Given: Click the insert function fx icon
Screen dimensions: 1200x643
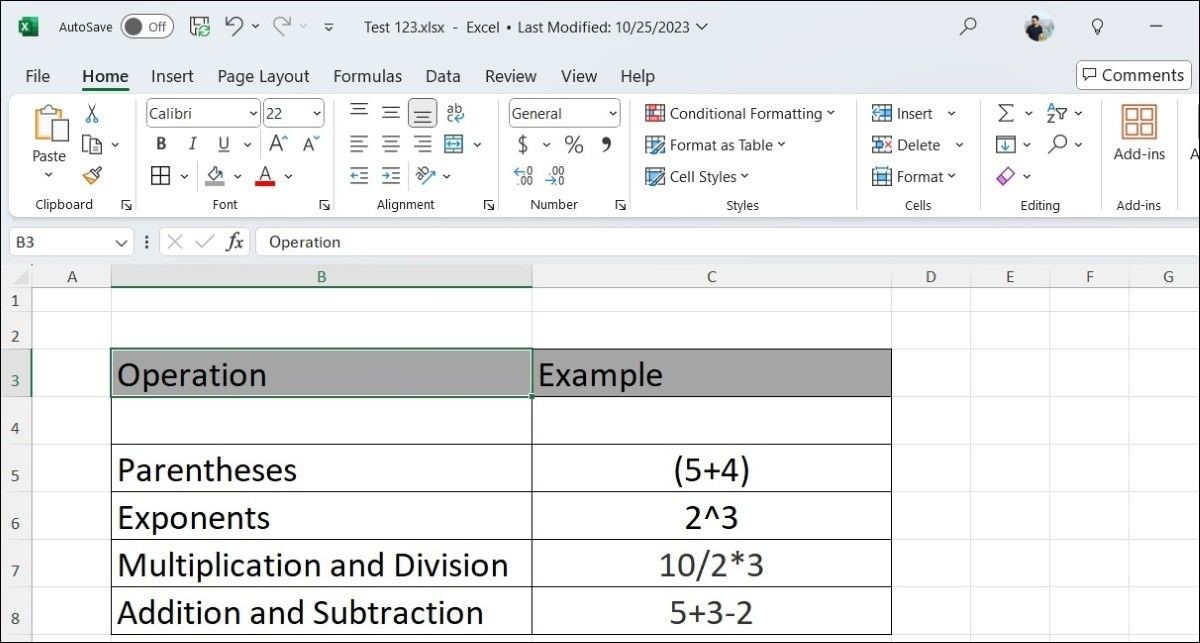Looking at the screenshot, I should coord(234,241).
